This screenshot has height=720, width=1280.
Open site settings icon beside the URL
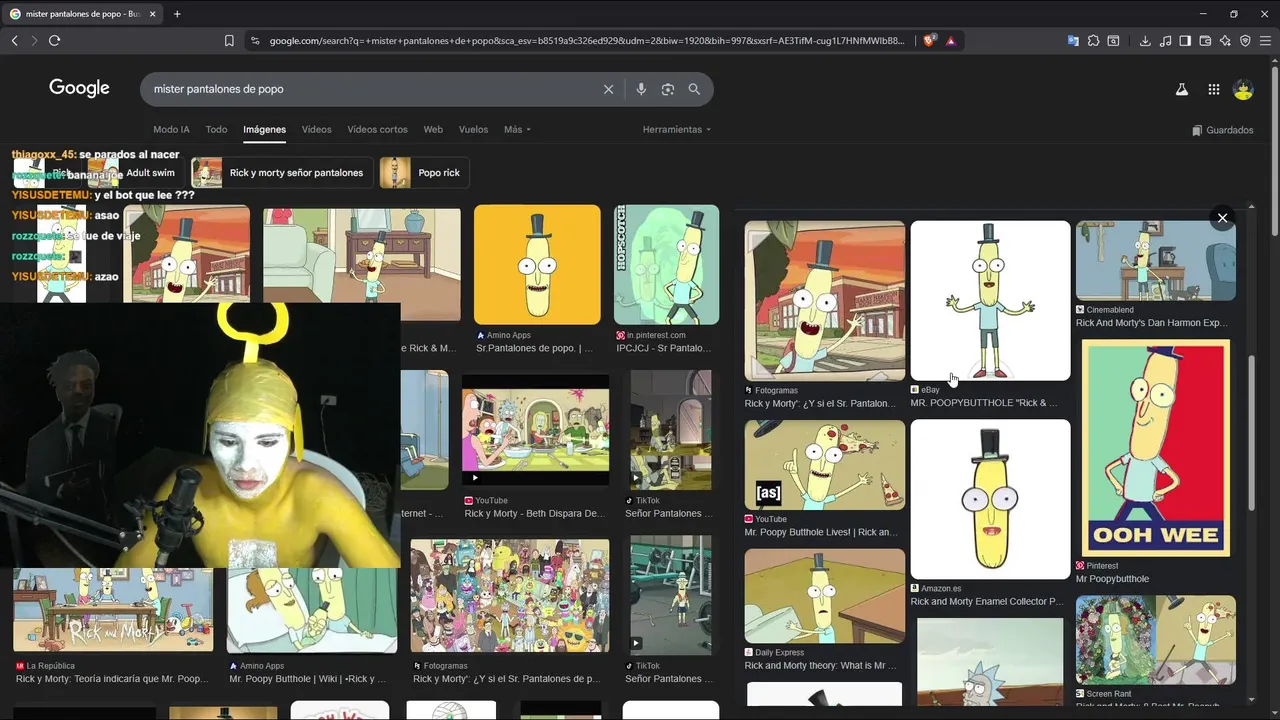[x=255, y=41]
